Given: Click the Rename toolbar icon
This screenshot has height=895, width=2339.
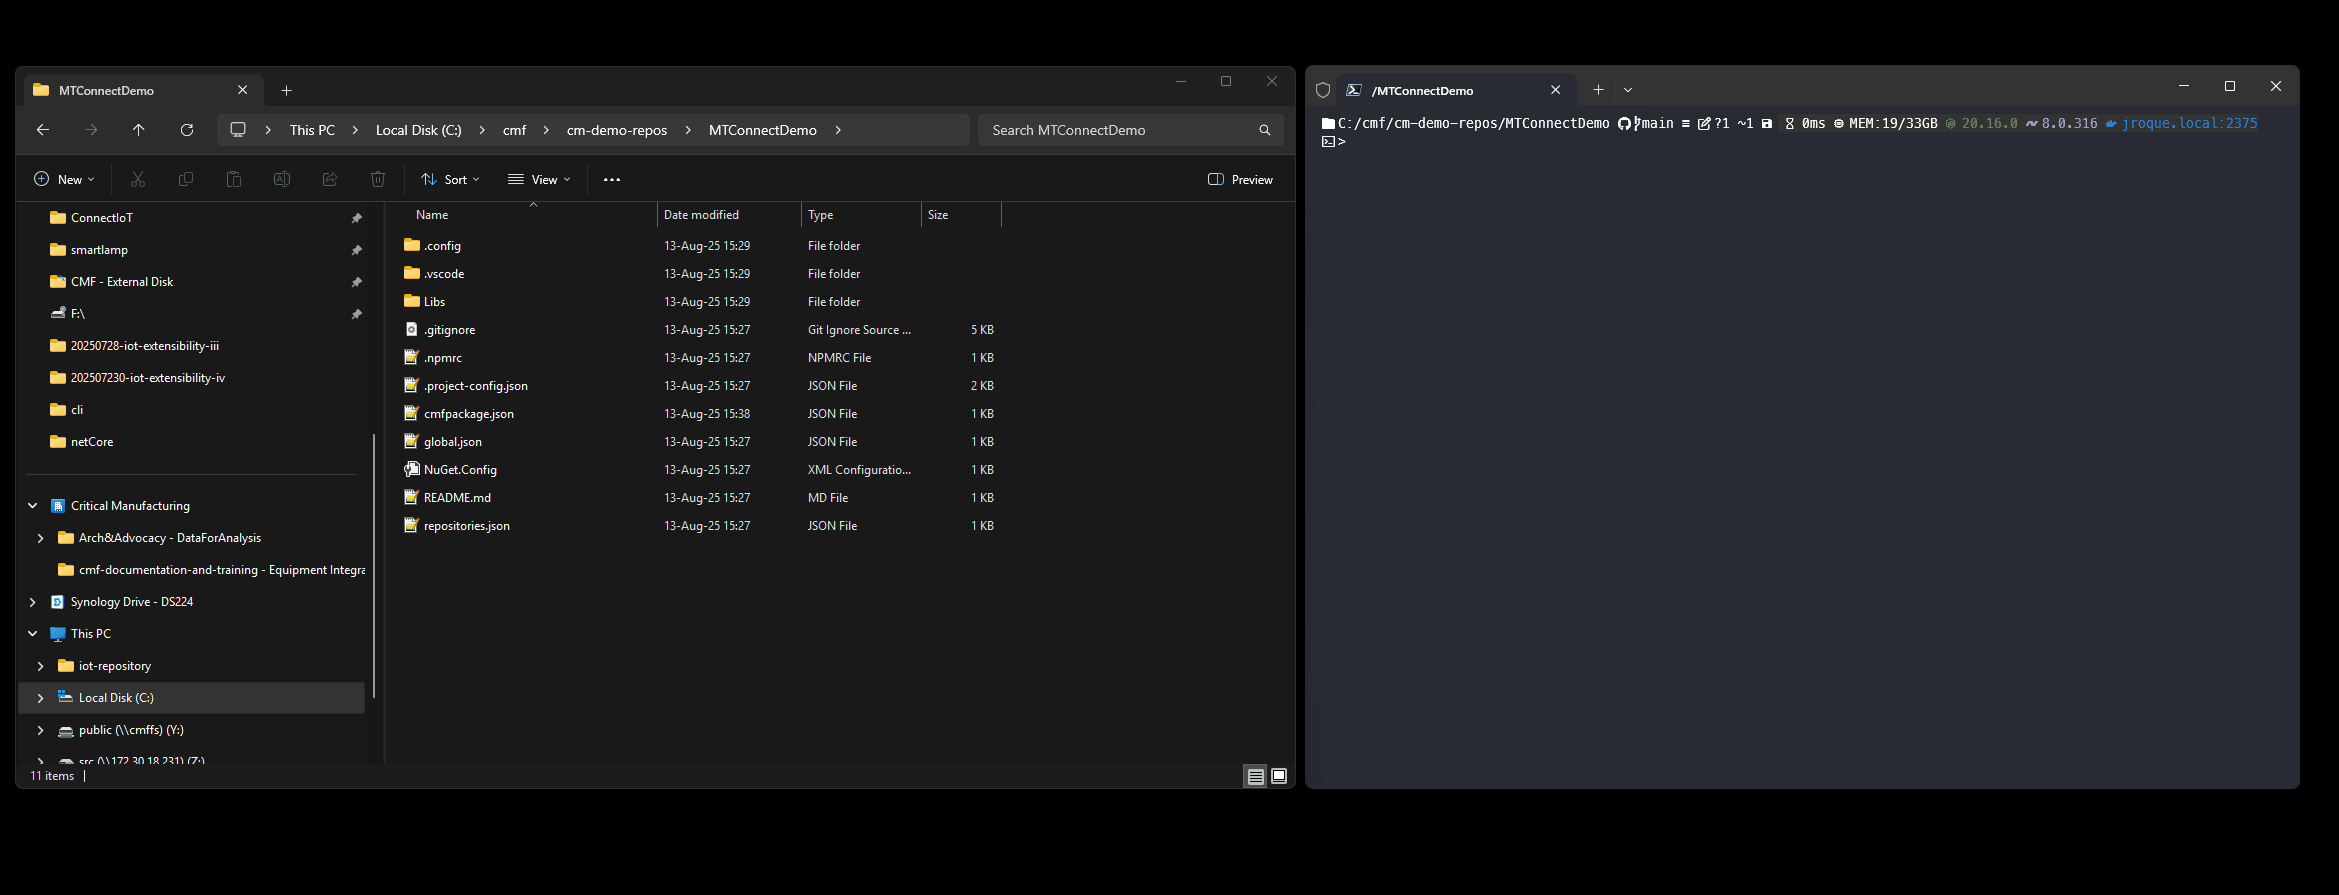Looking at the screenshot, I should pos(282,179).
